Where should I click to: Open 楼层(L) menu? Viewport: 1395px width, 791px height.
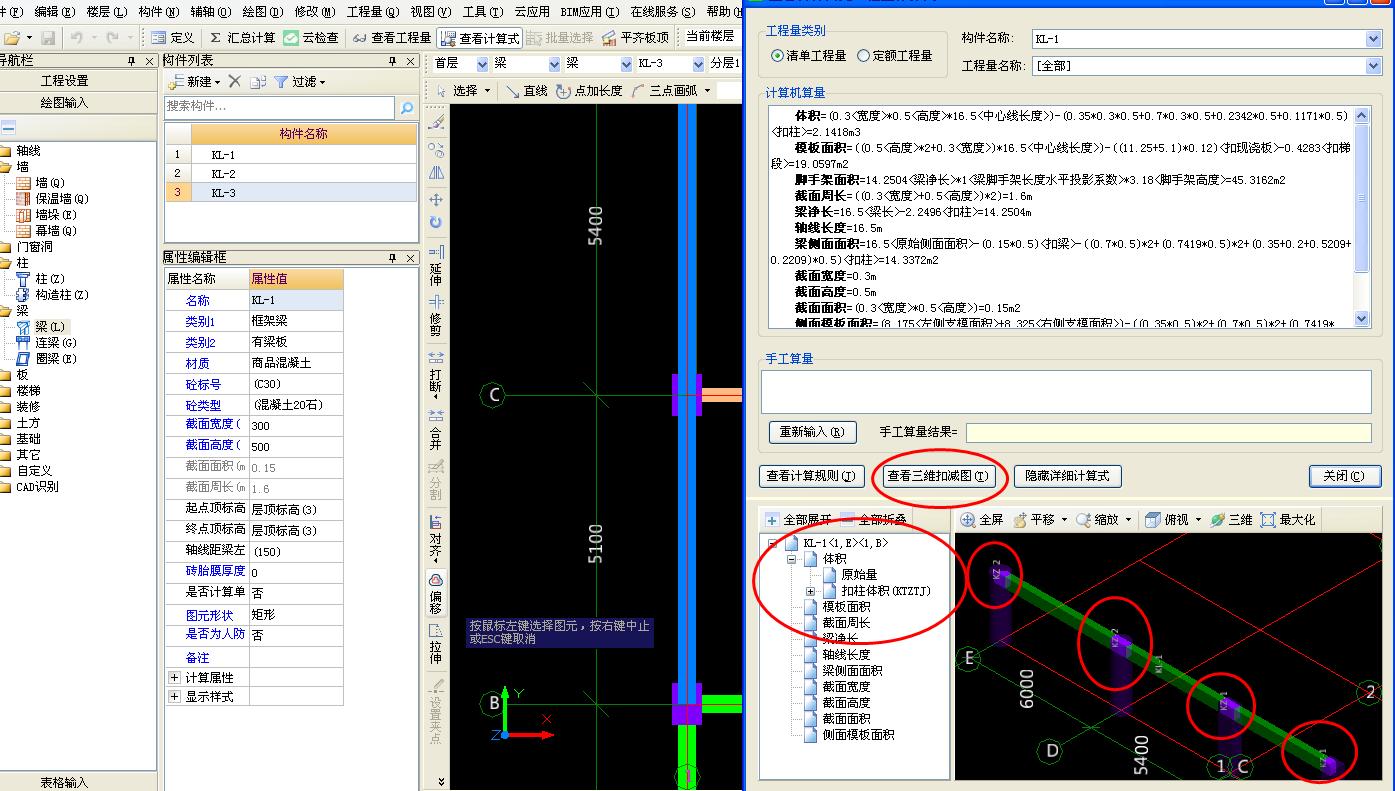tap(106, 11)
